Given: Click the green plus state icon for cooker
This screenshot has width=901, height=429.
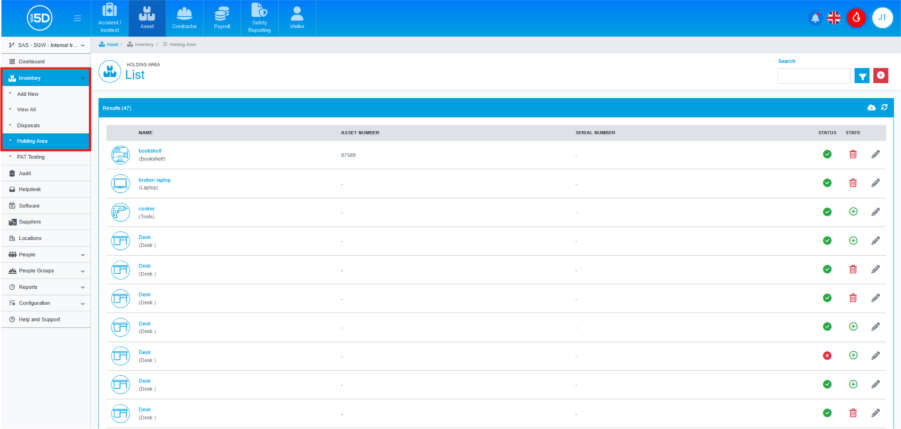Looking at the screenshot, I should click(853, 212).
